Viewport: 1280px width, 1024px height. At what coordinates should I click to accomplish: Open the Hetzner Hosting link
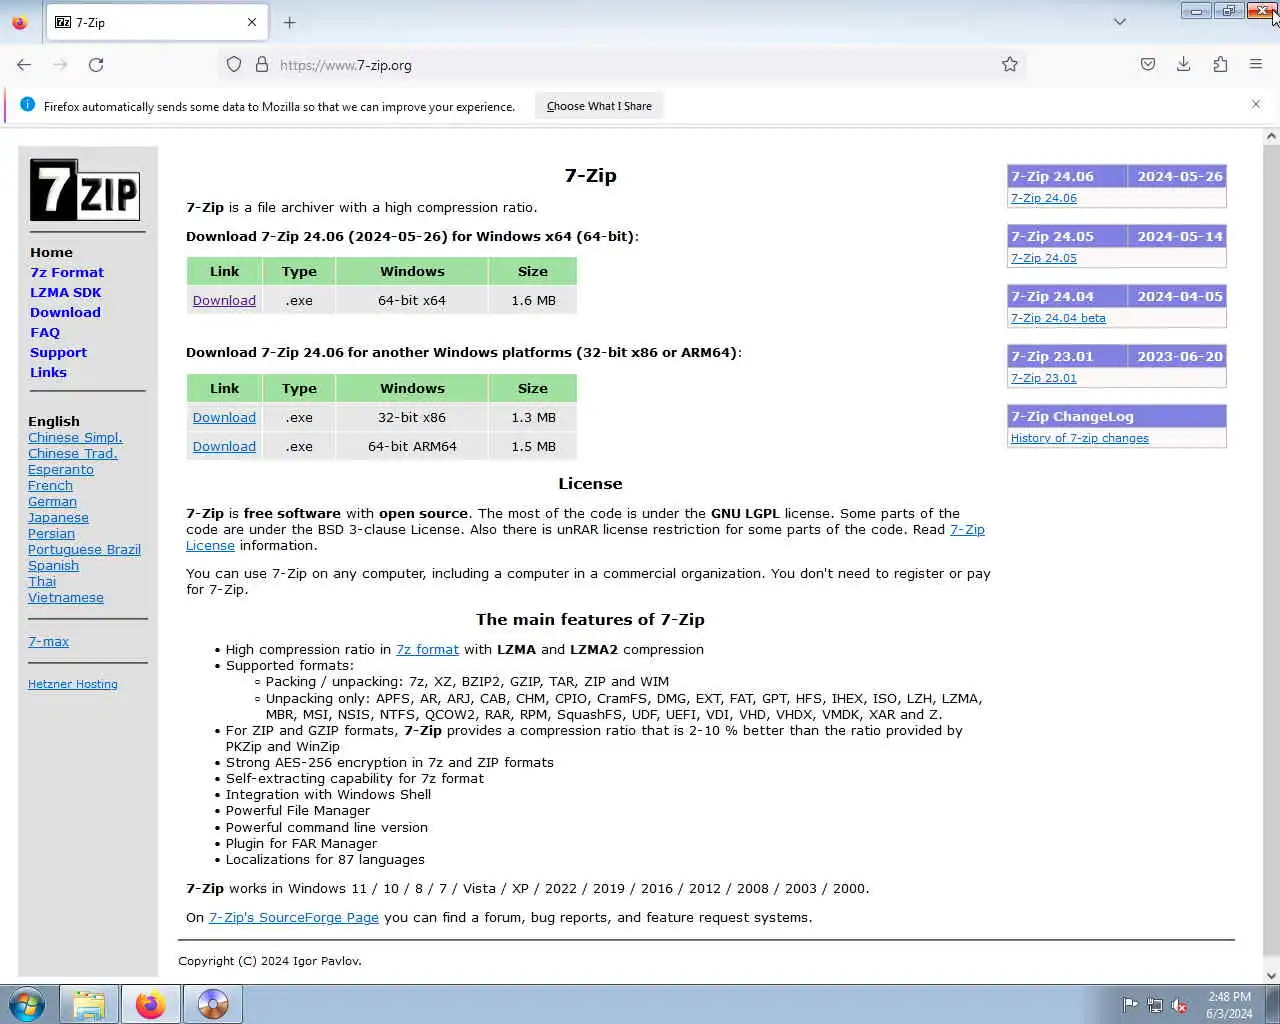click(x=73, y=684)
